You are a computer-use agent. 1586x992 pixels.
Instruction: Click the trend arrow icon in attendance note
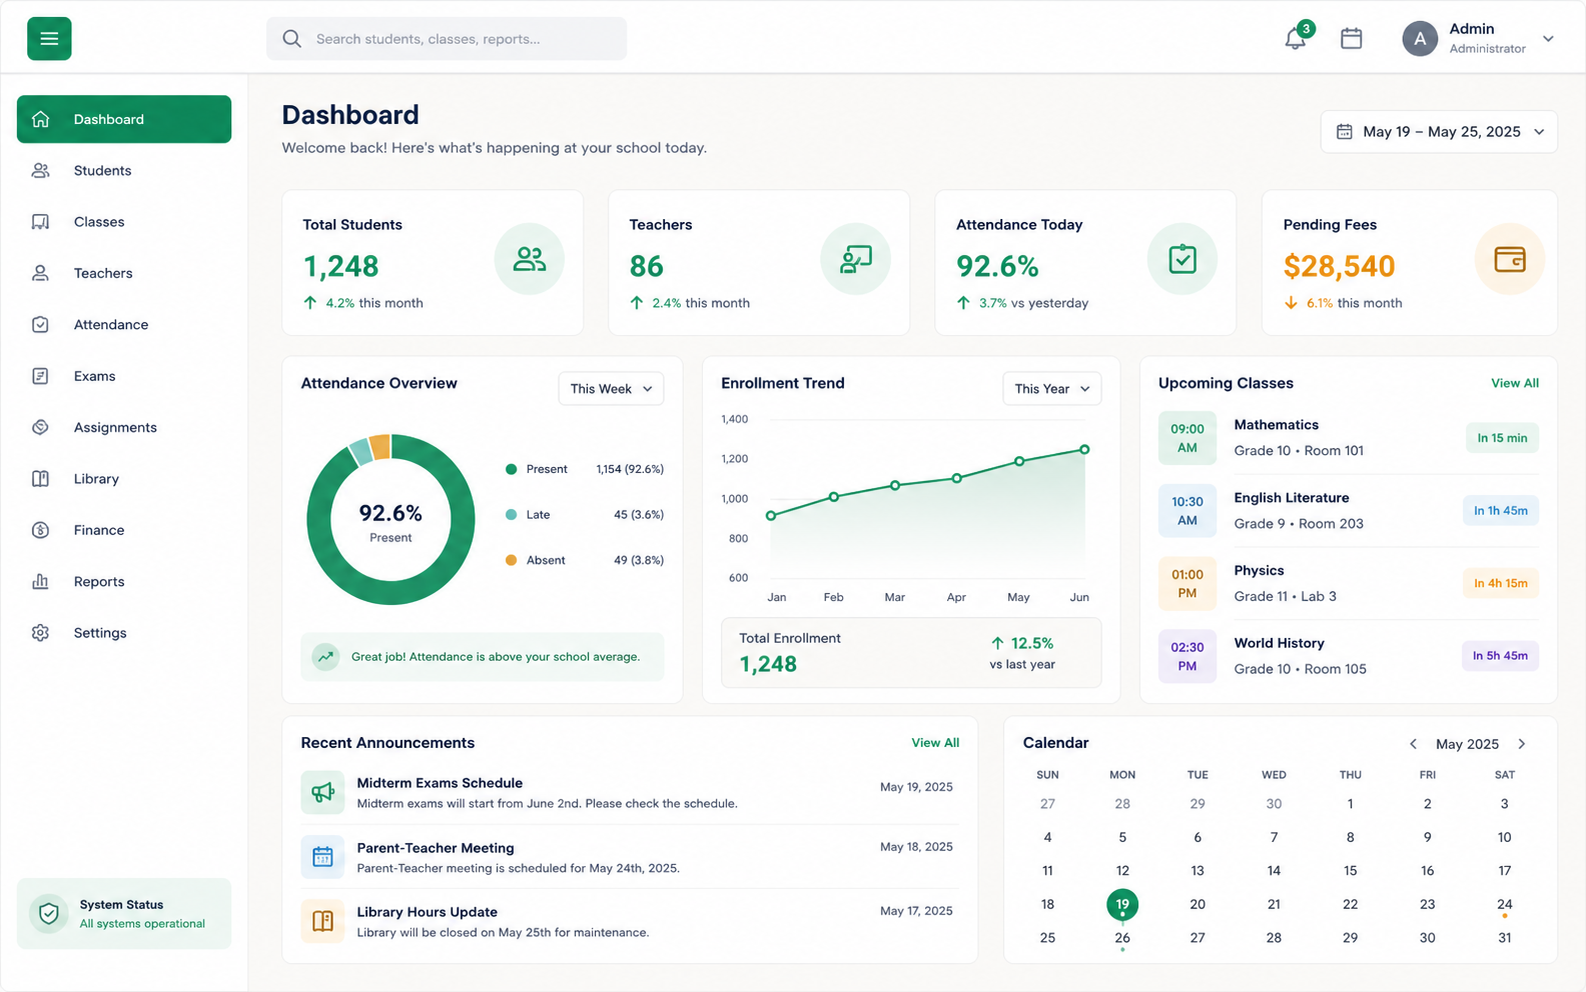click(x=325, y=657)
